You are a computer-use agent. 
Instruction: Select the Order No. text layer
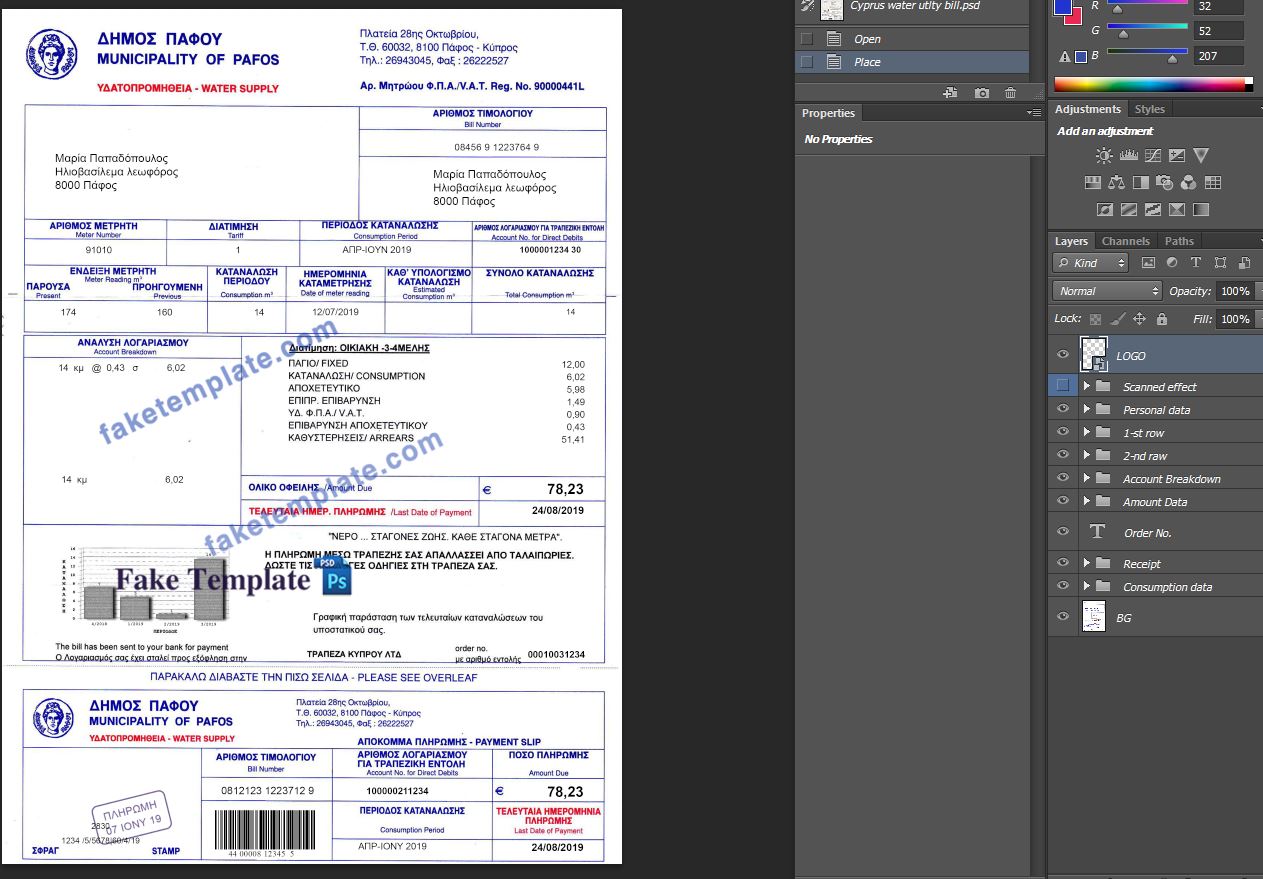coord(1150,532)
